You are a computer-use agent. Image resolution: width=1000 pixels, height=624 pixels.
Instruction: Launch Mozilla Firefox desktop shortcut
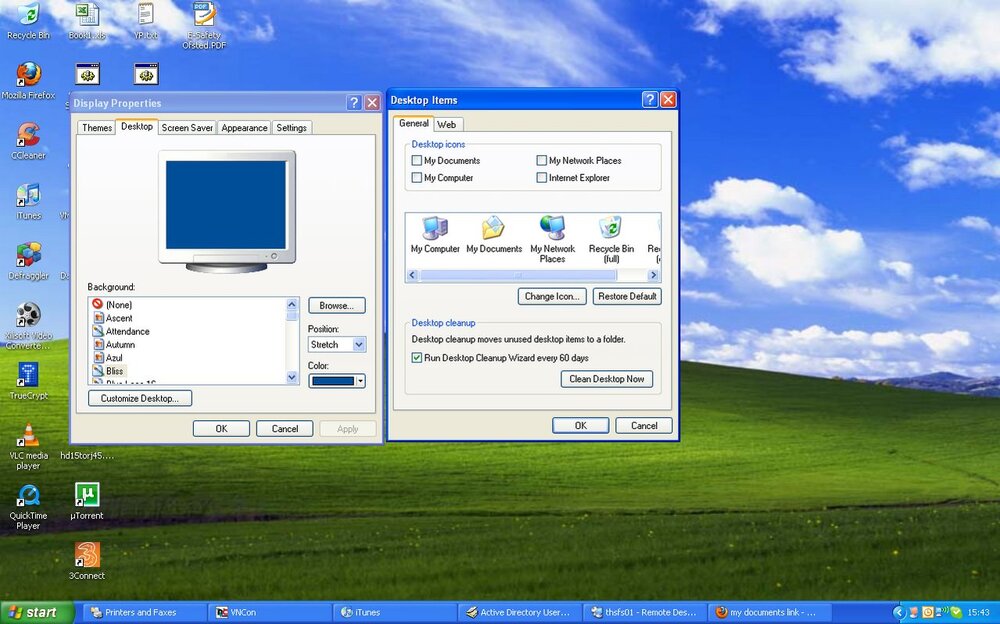[28, 80]
